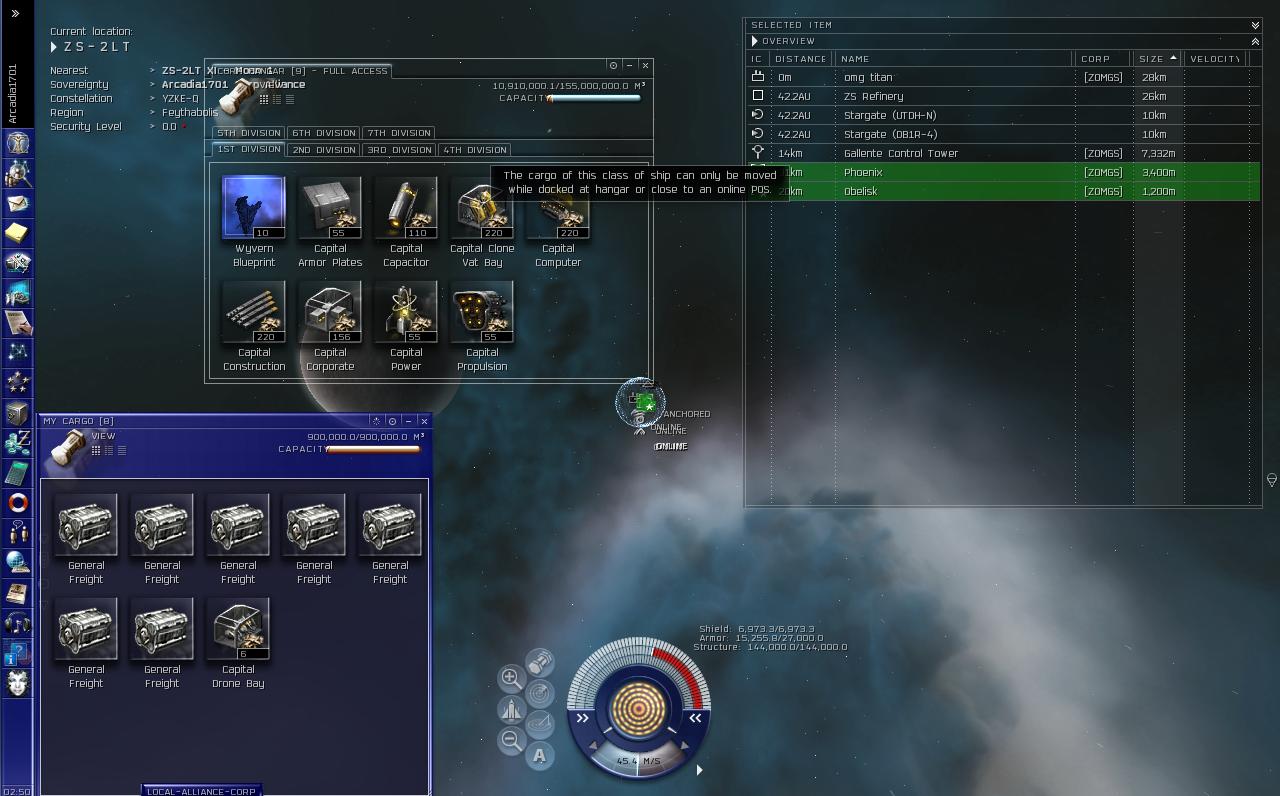Expand the HUD left double-arrow panel
The width and height of the screenshot is (1280, 796).
tap(583, 717)
